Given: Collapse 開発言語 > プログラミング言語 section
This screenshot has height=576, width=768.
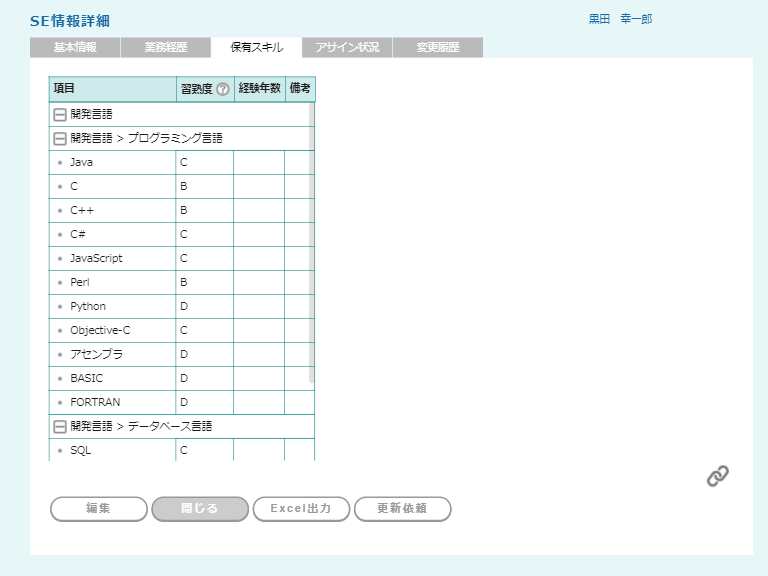Looking at the screenshot, I should point(60,138).
